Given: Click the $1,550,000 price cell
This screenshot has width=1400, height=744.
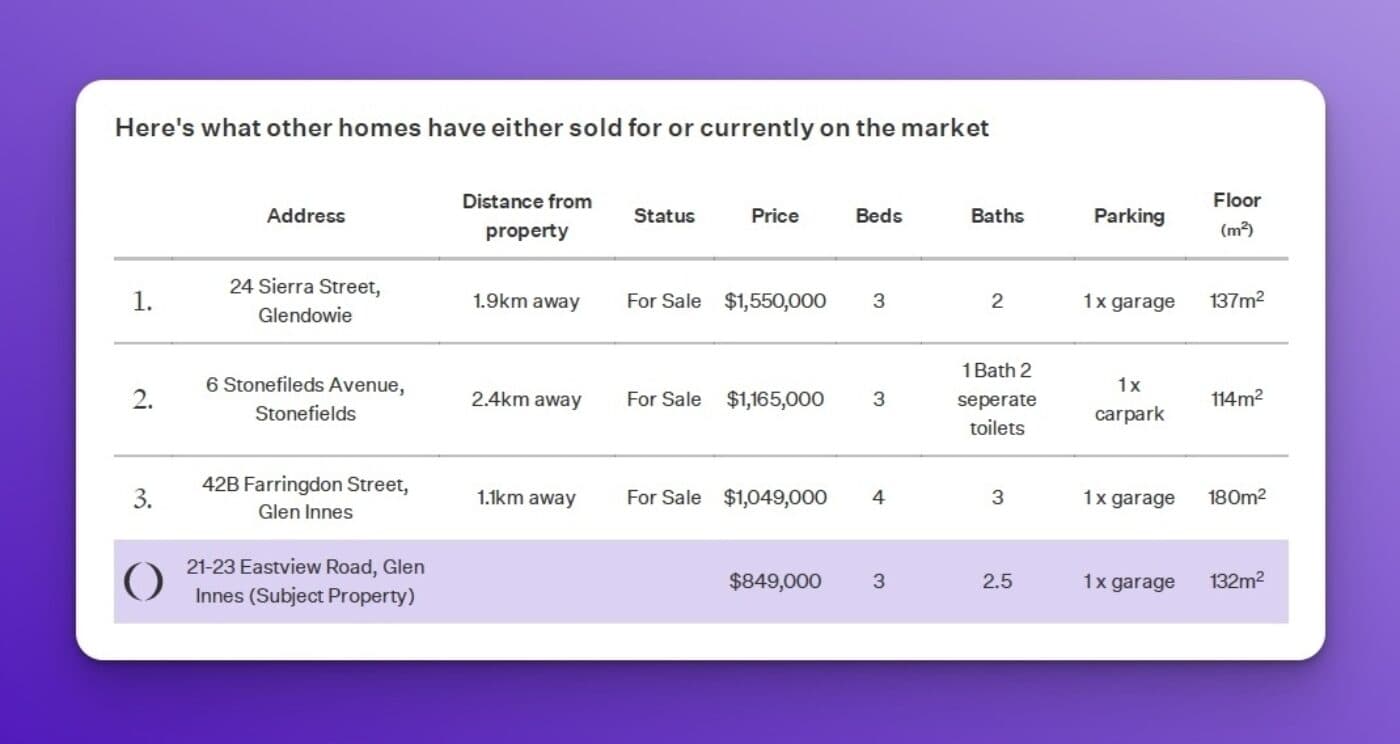Looking at the screenshot, I should click(x=775, y=301).
